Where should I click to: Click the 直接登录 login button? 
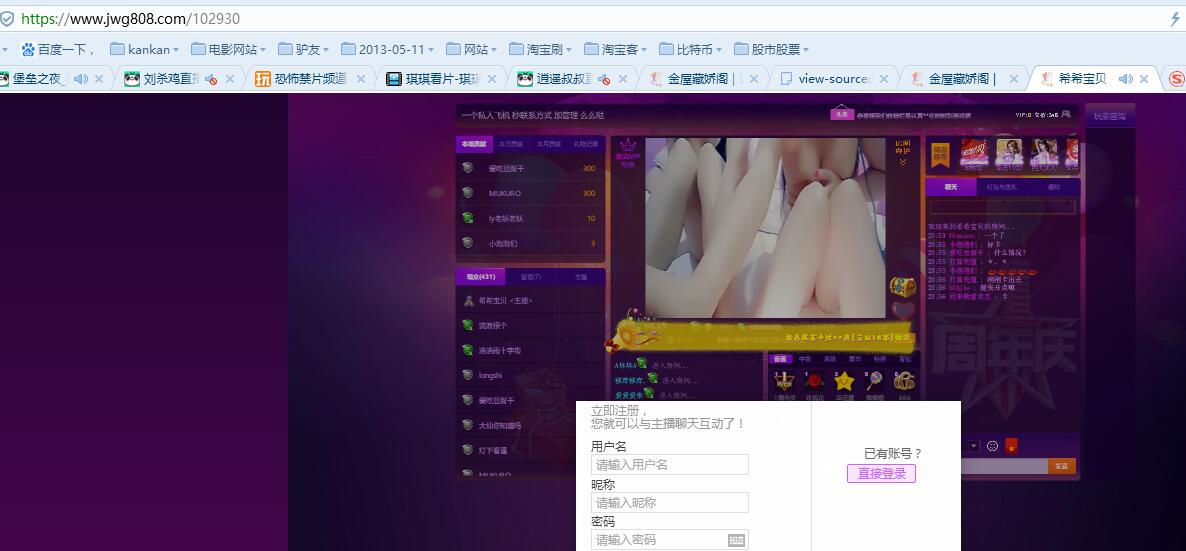(881, 474)
